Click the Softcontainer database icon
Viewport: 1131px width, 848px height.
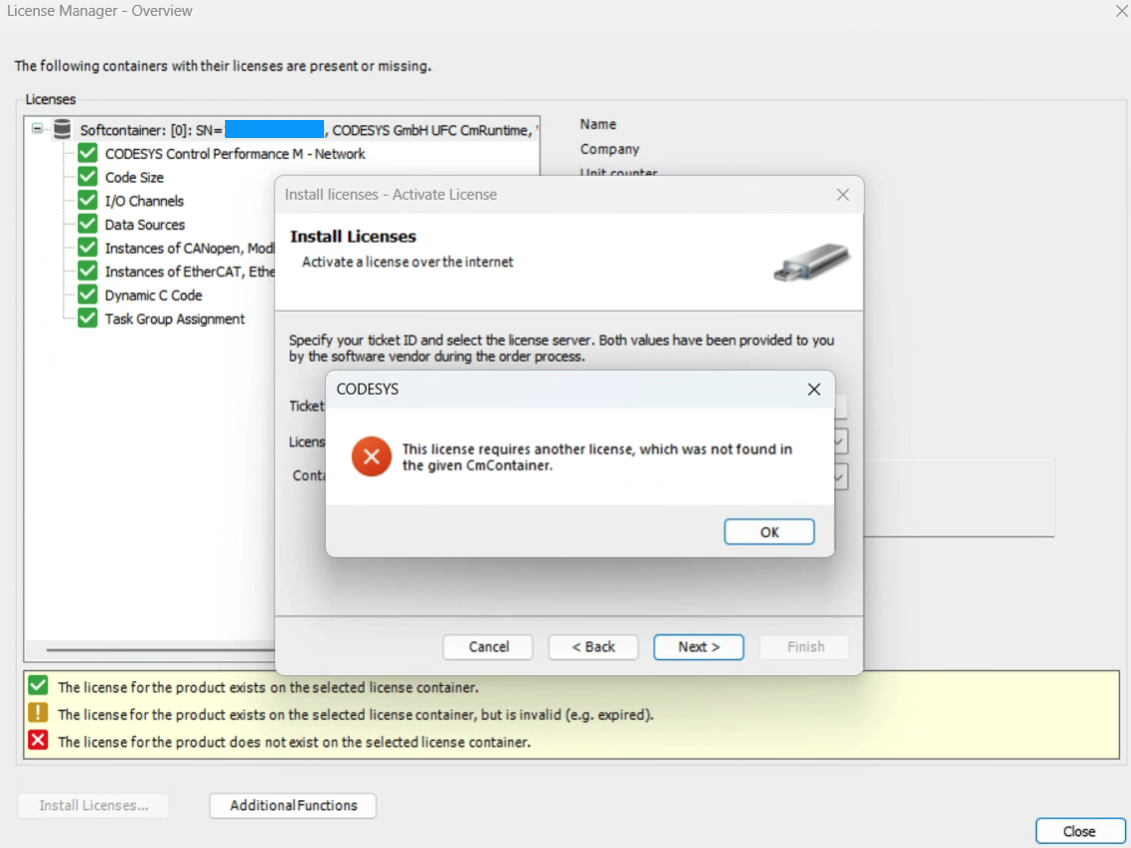point(62,129)
